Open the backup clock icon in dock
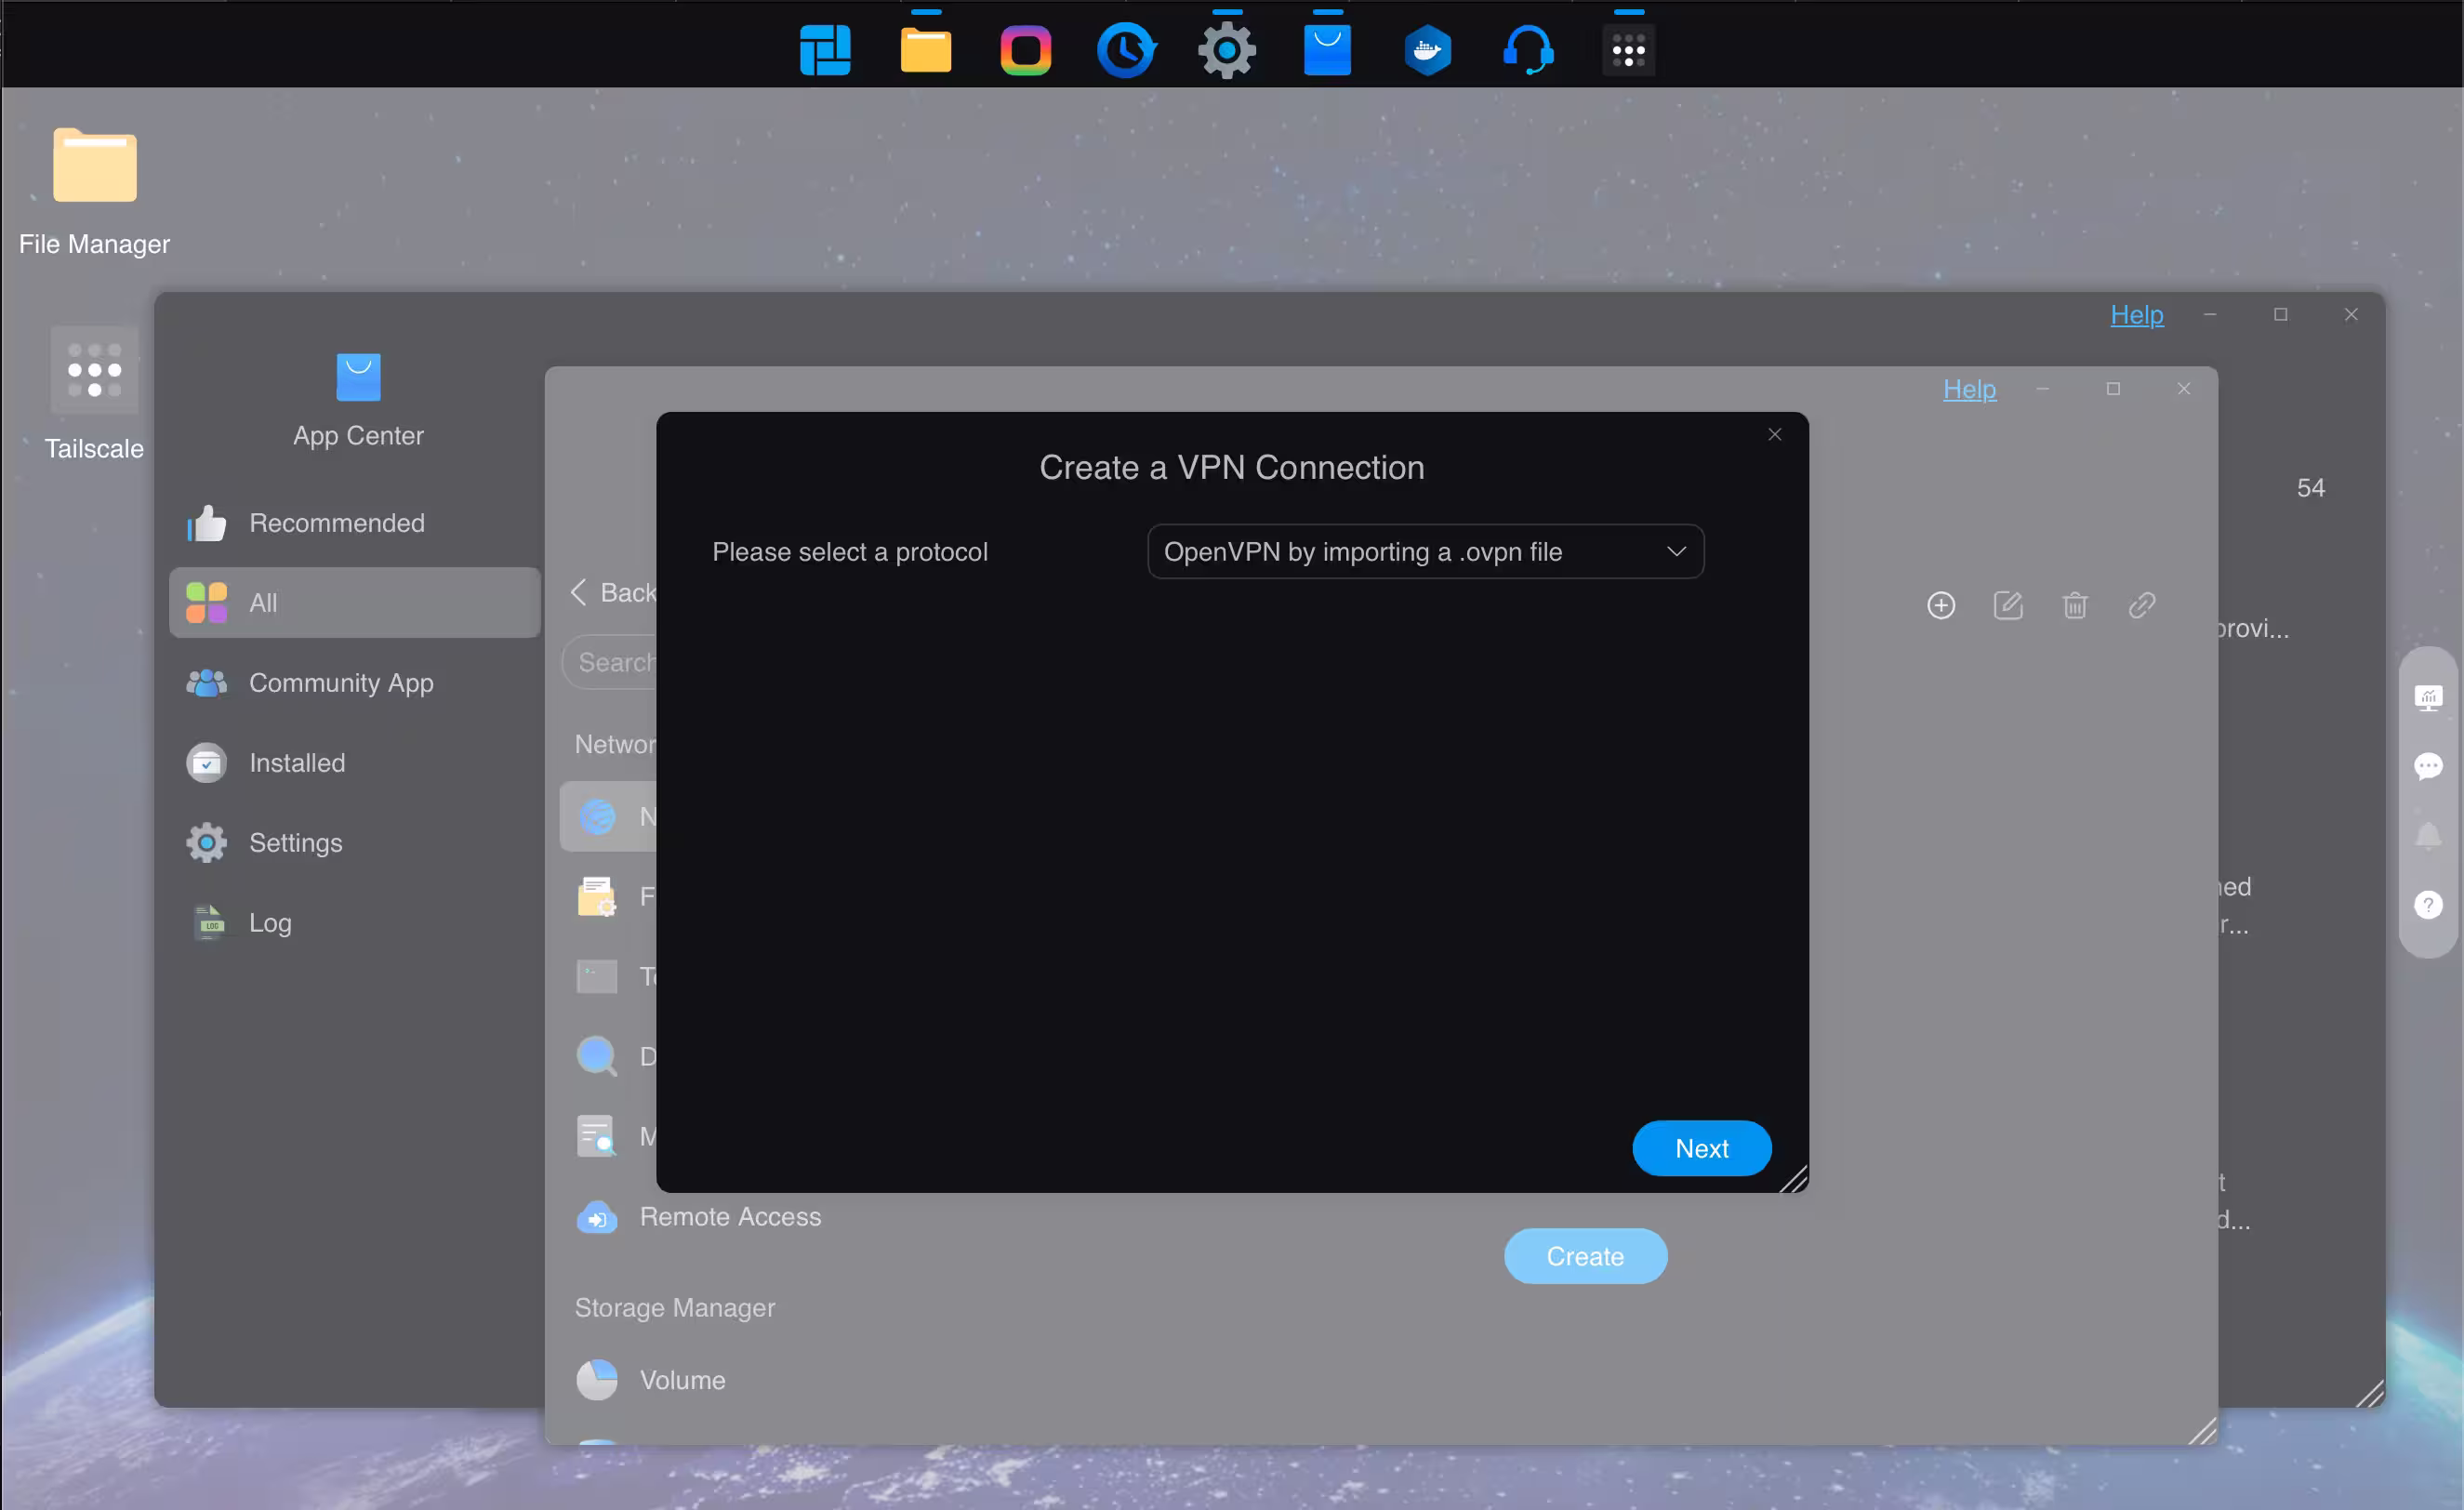2464x1510 pixels. (x=1126, y=50)
